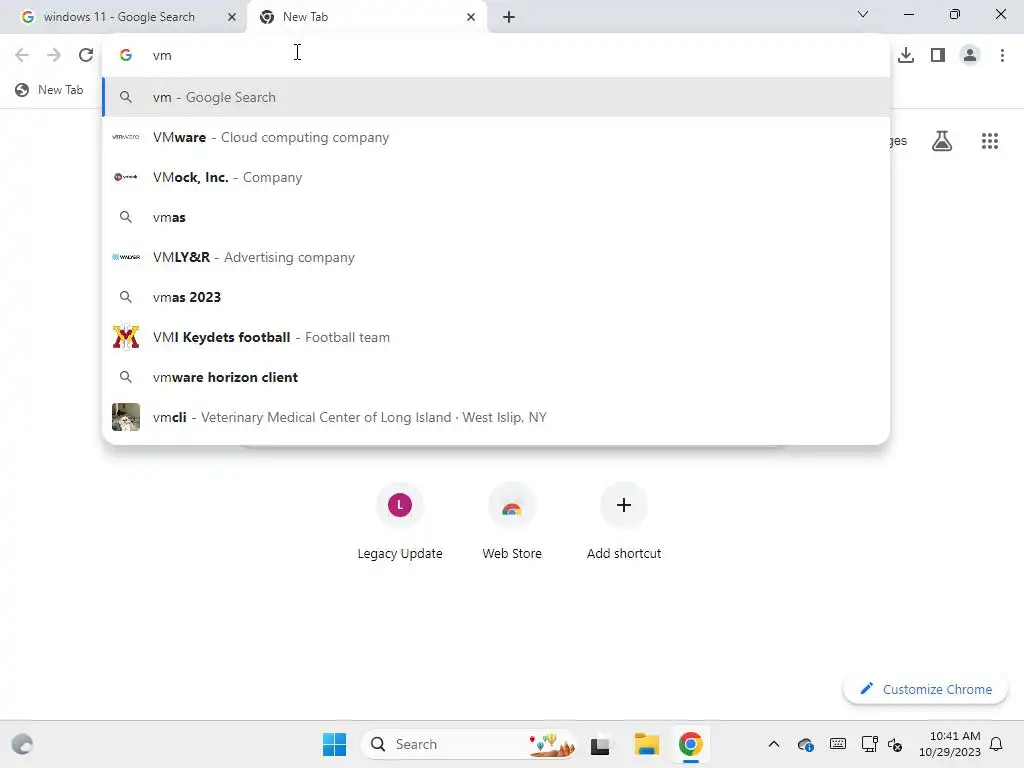Open the Legacy Update shortcut
Screen dimensions: 1024x768
pos(400,522)
